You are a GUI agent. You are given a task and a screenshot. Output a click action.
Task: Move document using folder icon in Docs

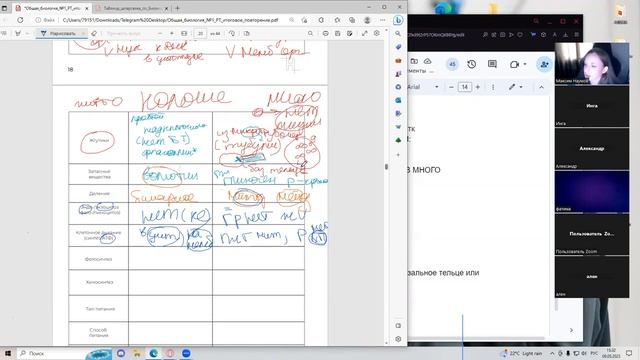414,61
